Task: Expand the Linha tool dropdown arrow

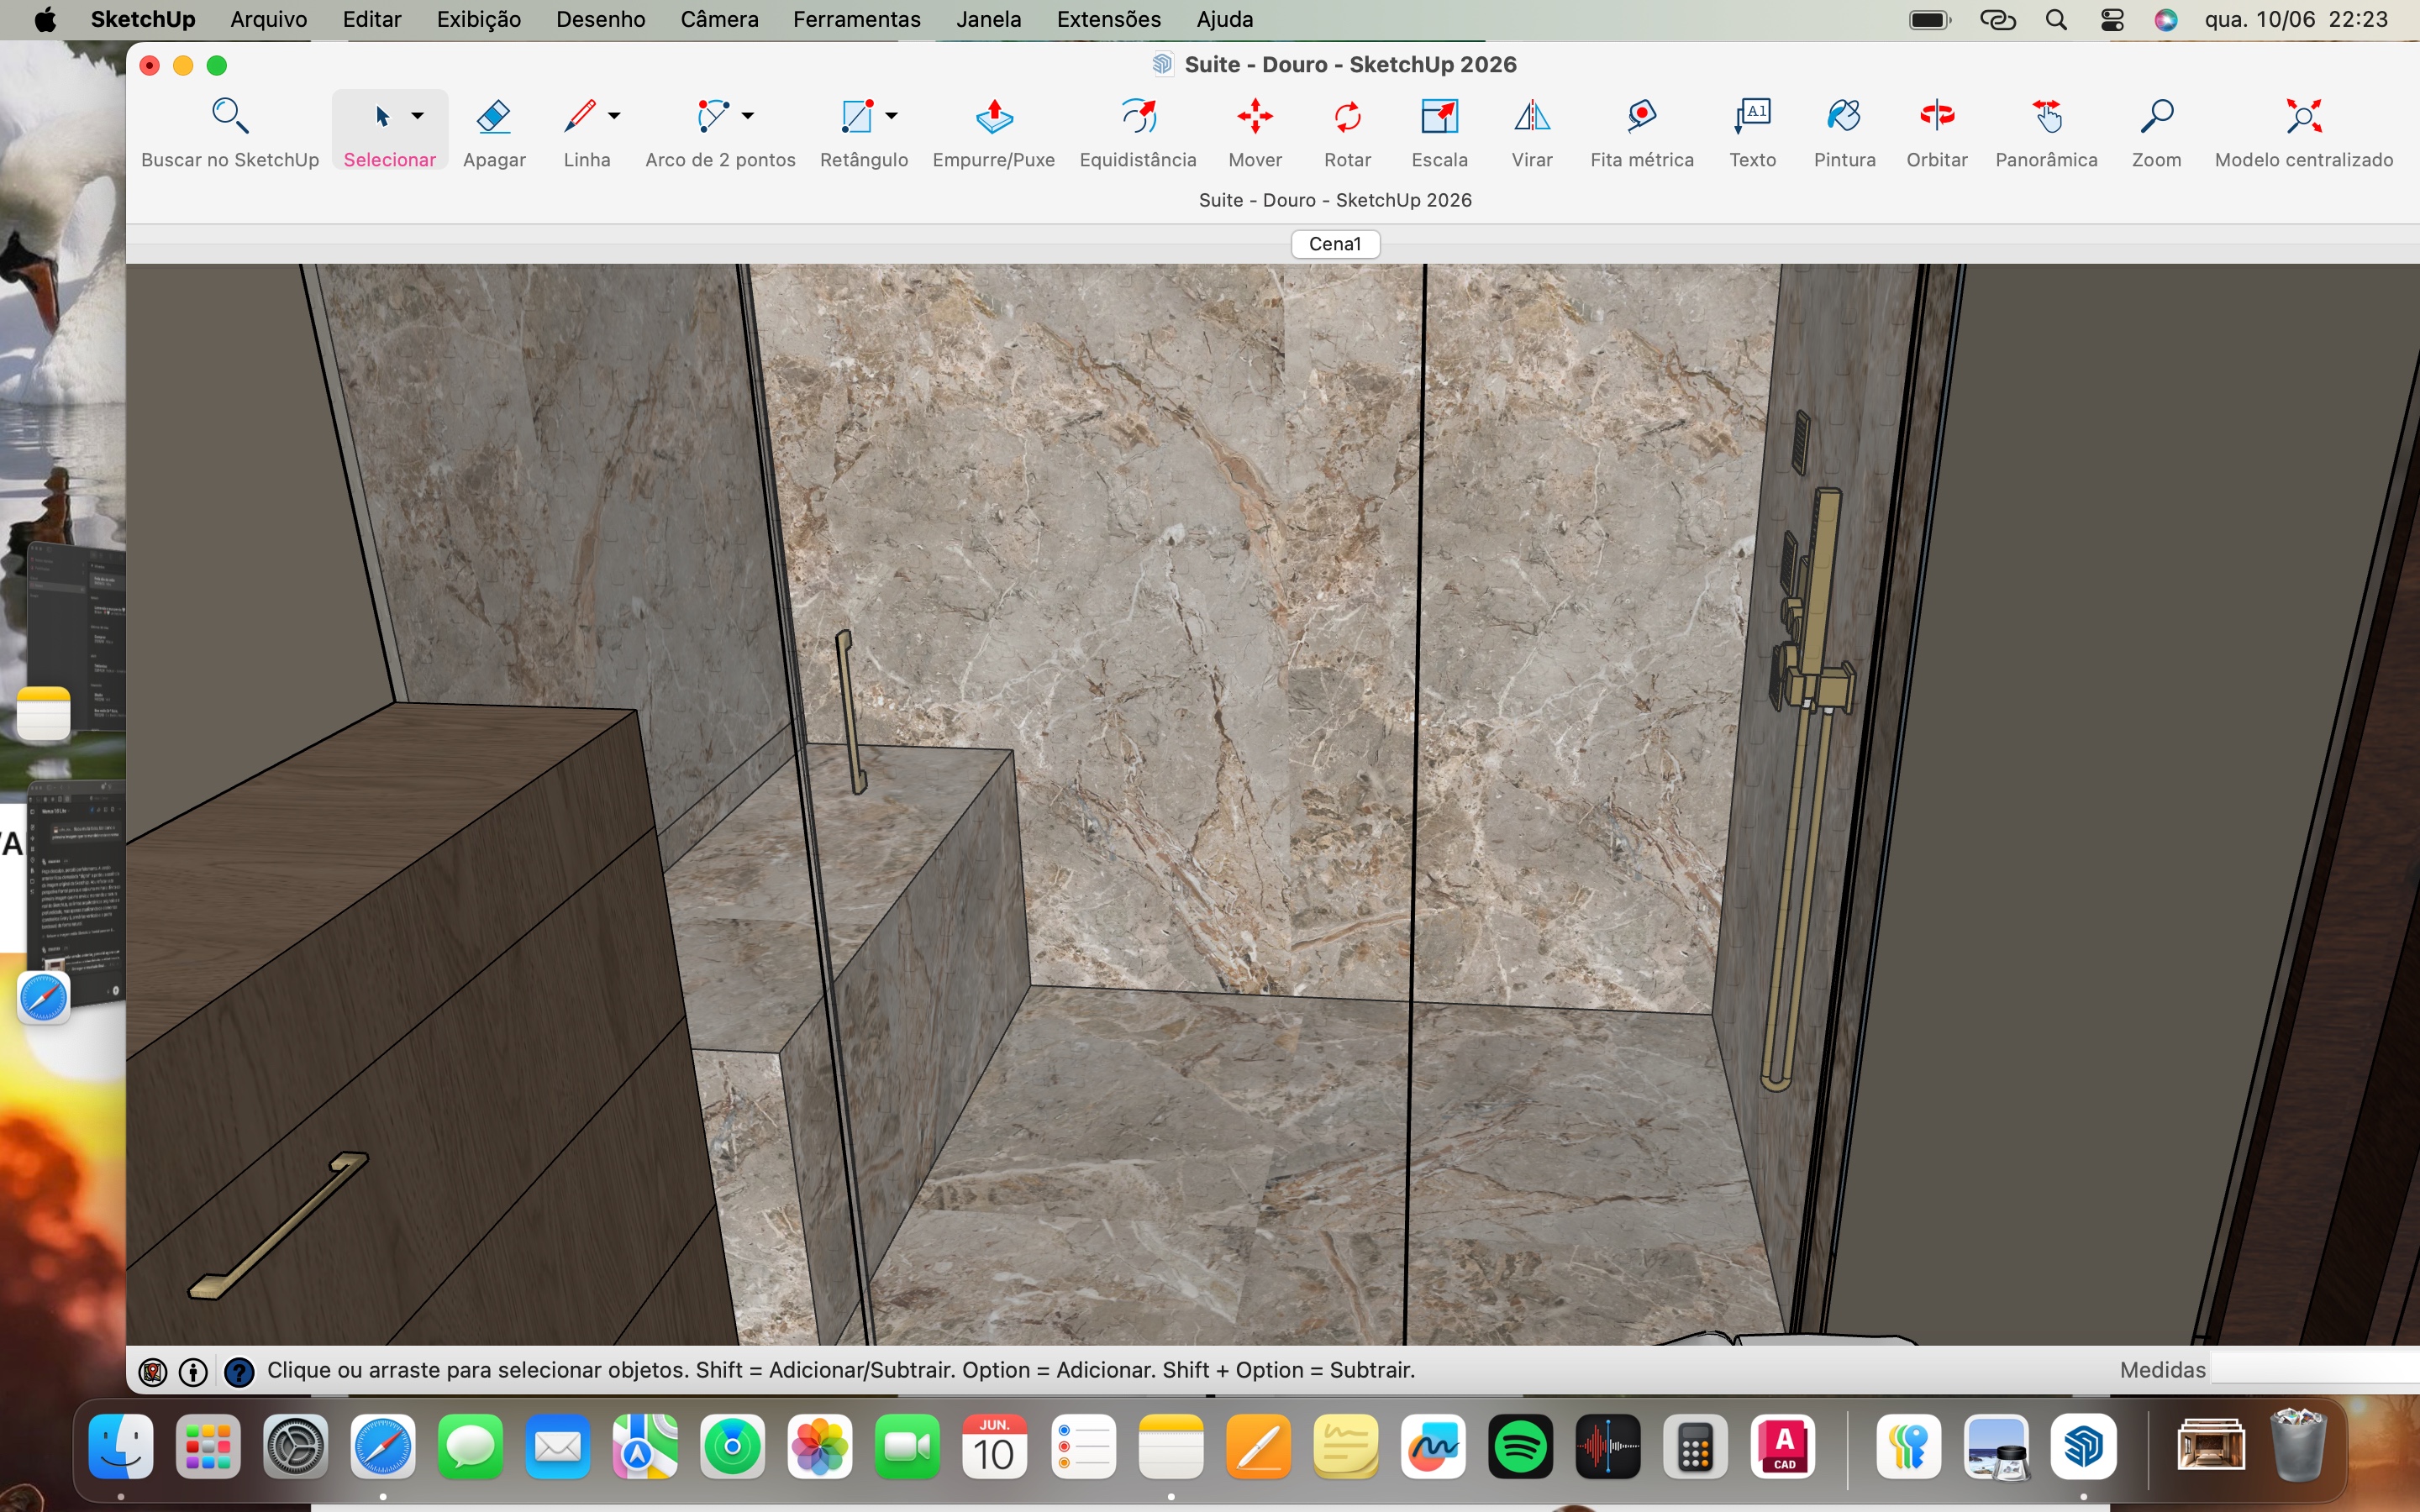Action: 614,116
